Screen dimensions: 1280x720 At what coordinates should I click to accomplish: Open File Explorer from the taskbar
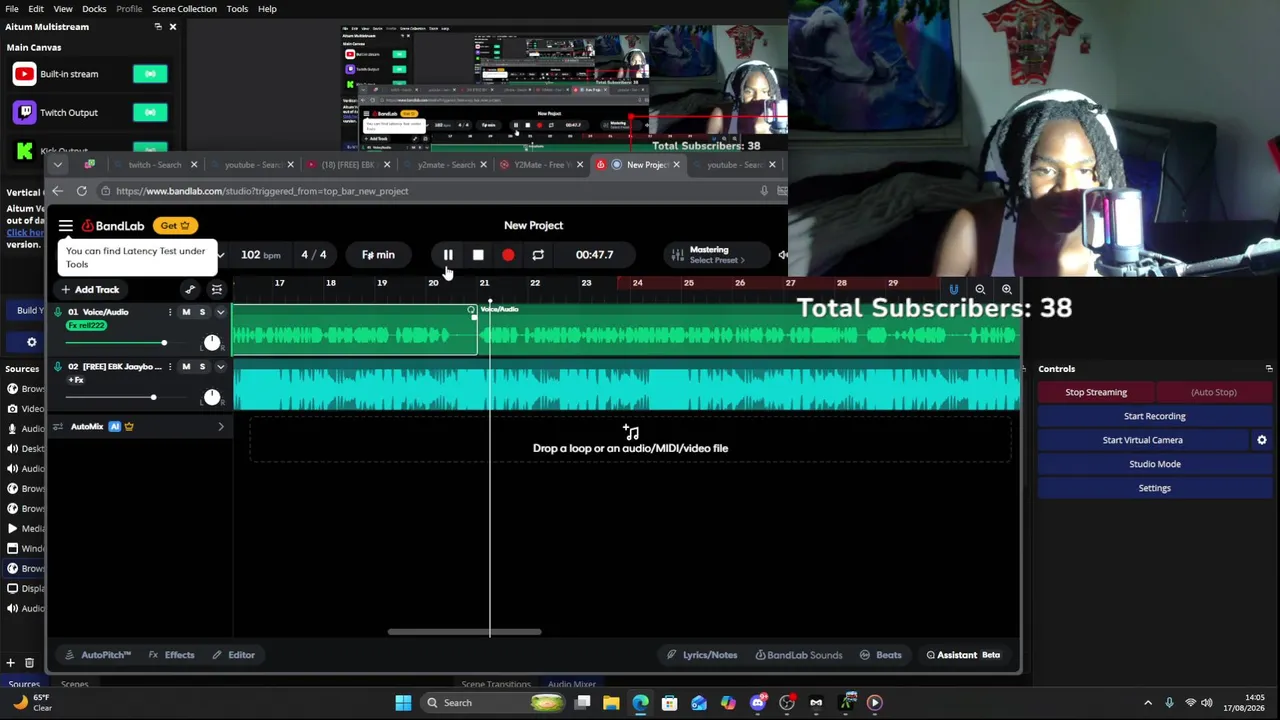tap(611, 703)
